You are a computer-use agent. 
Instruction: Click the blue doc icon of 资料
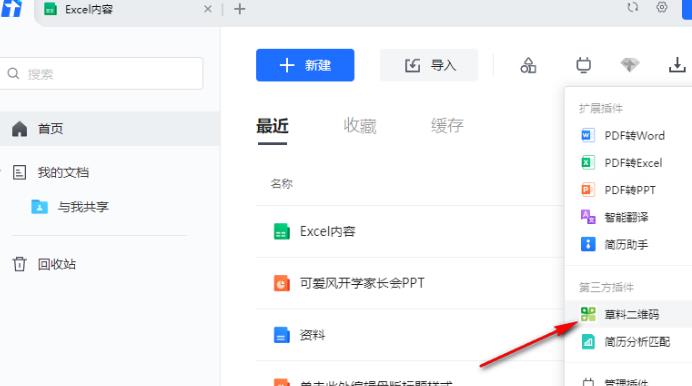pos(282,335)
